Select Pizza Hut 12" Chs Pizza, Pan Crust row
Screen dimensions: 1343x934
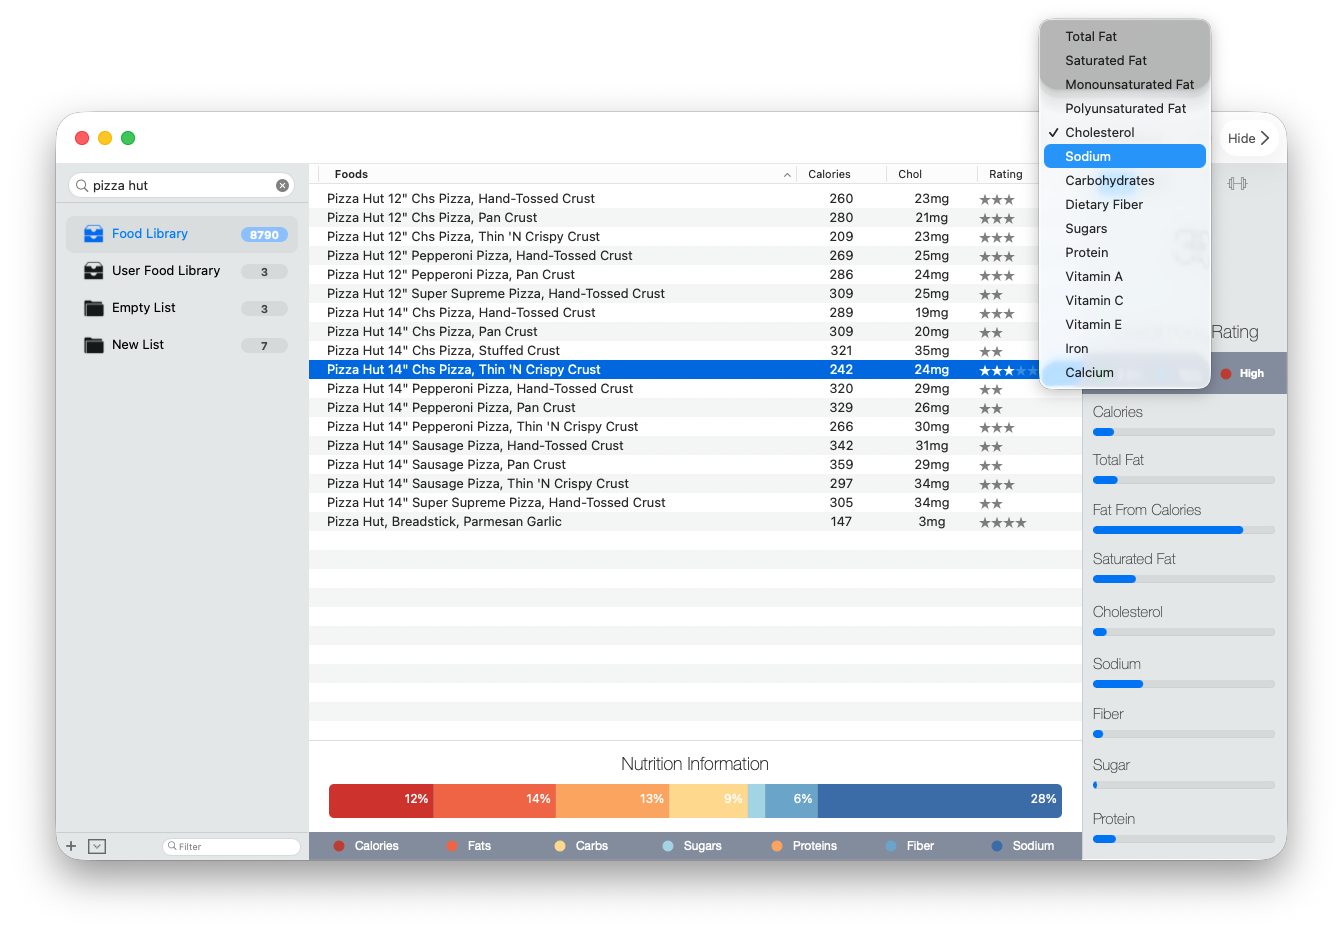695,218
